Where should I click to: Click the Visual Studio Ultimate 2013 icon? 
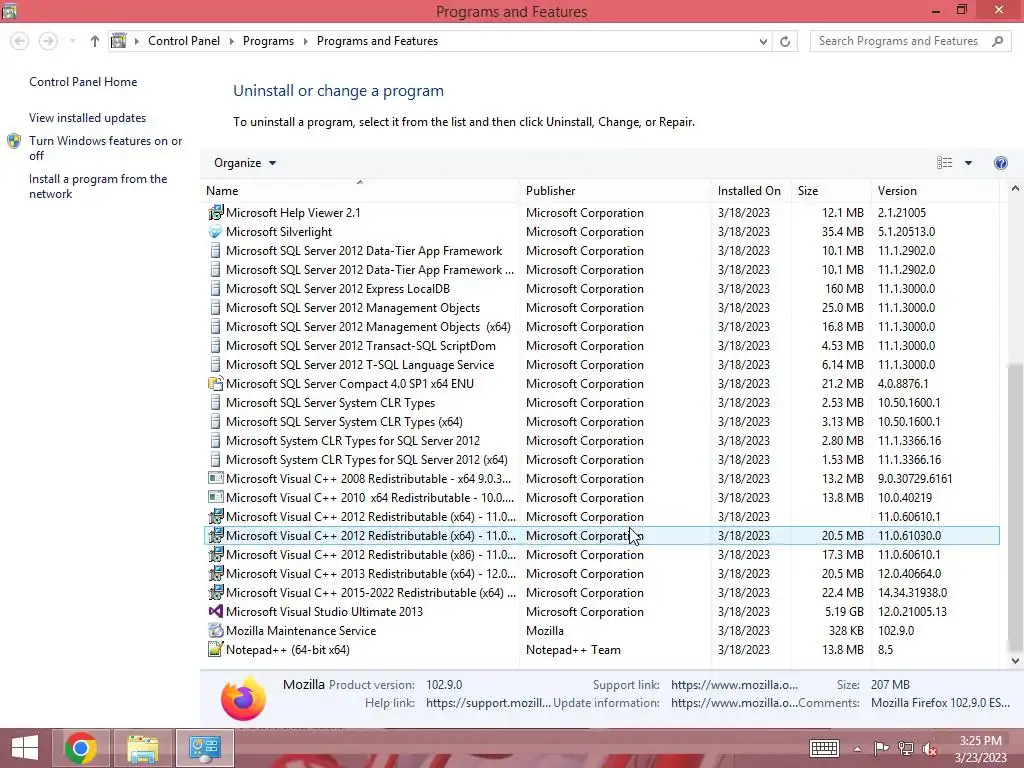[216, 611]
